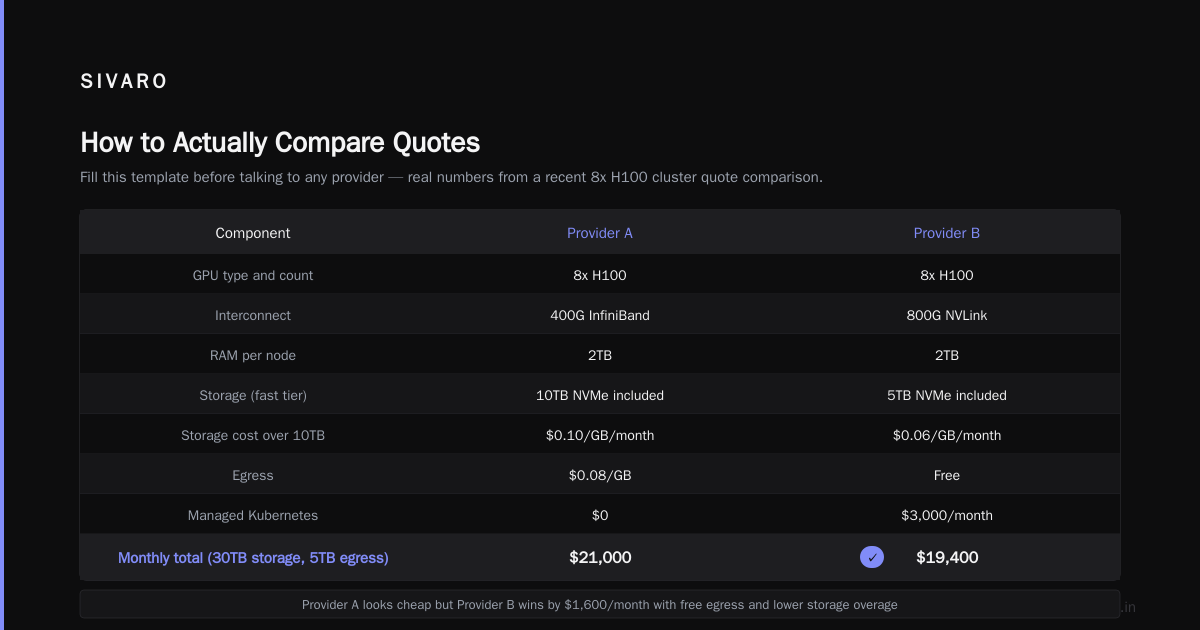Viewport: 1200px width, 630px height.
Task: Select the $21,000 total for Provider A
Action: [x=600, y=557]
